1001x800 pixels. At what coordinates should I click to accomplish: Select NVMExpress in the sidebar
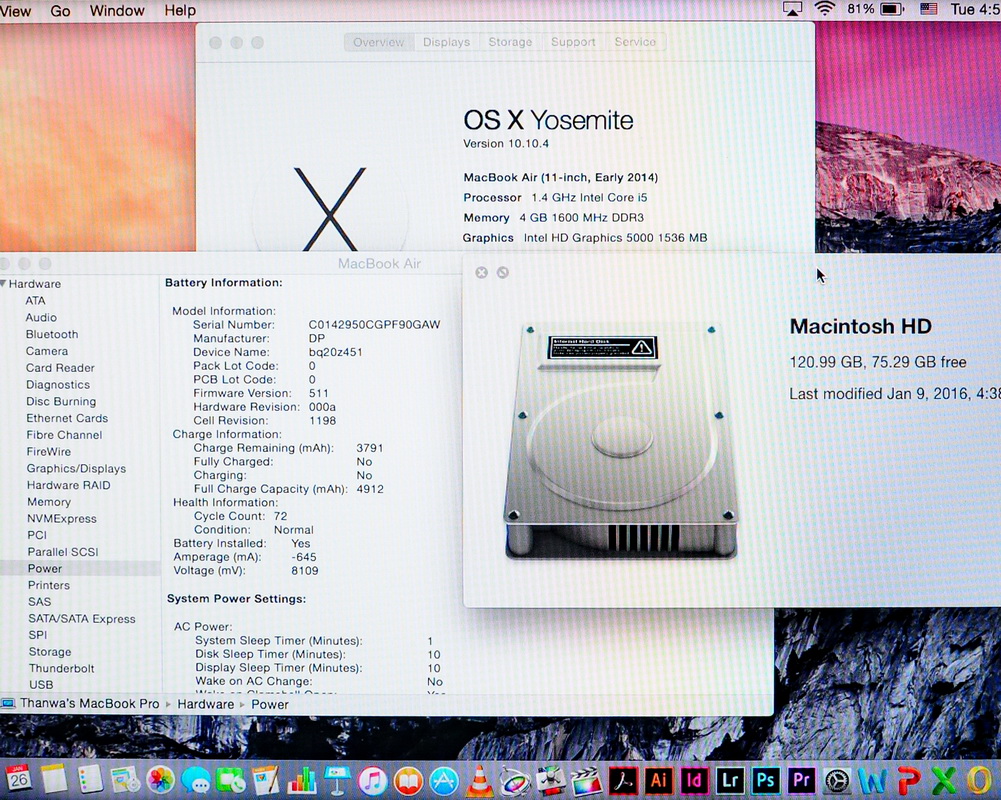[61, 518]
